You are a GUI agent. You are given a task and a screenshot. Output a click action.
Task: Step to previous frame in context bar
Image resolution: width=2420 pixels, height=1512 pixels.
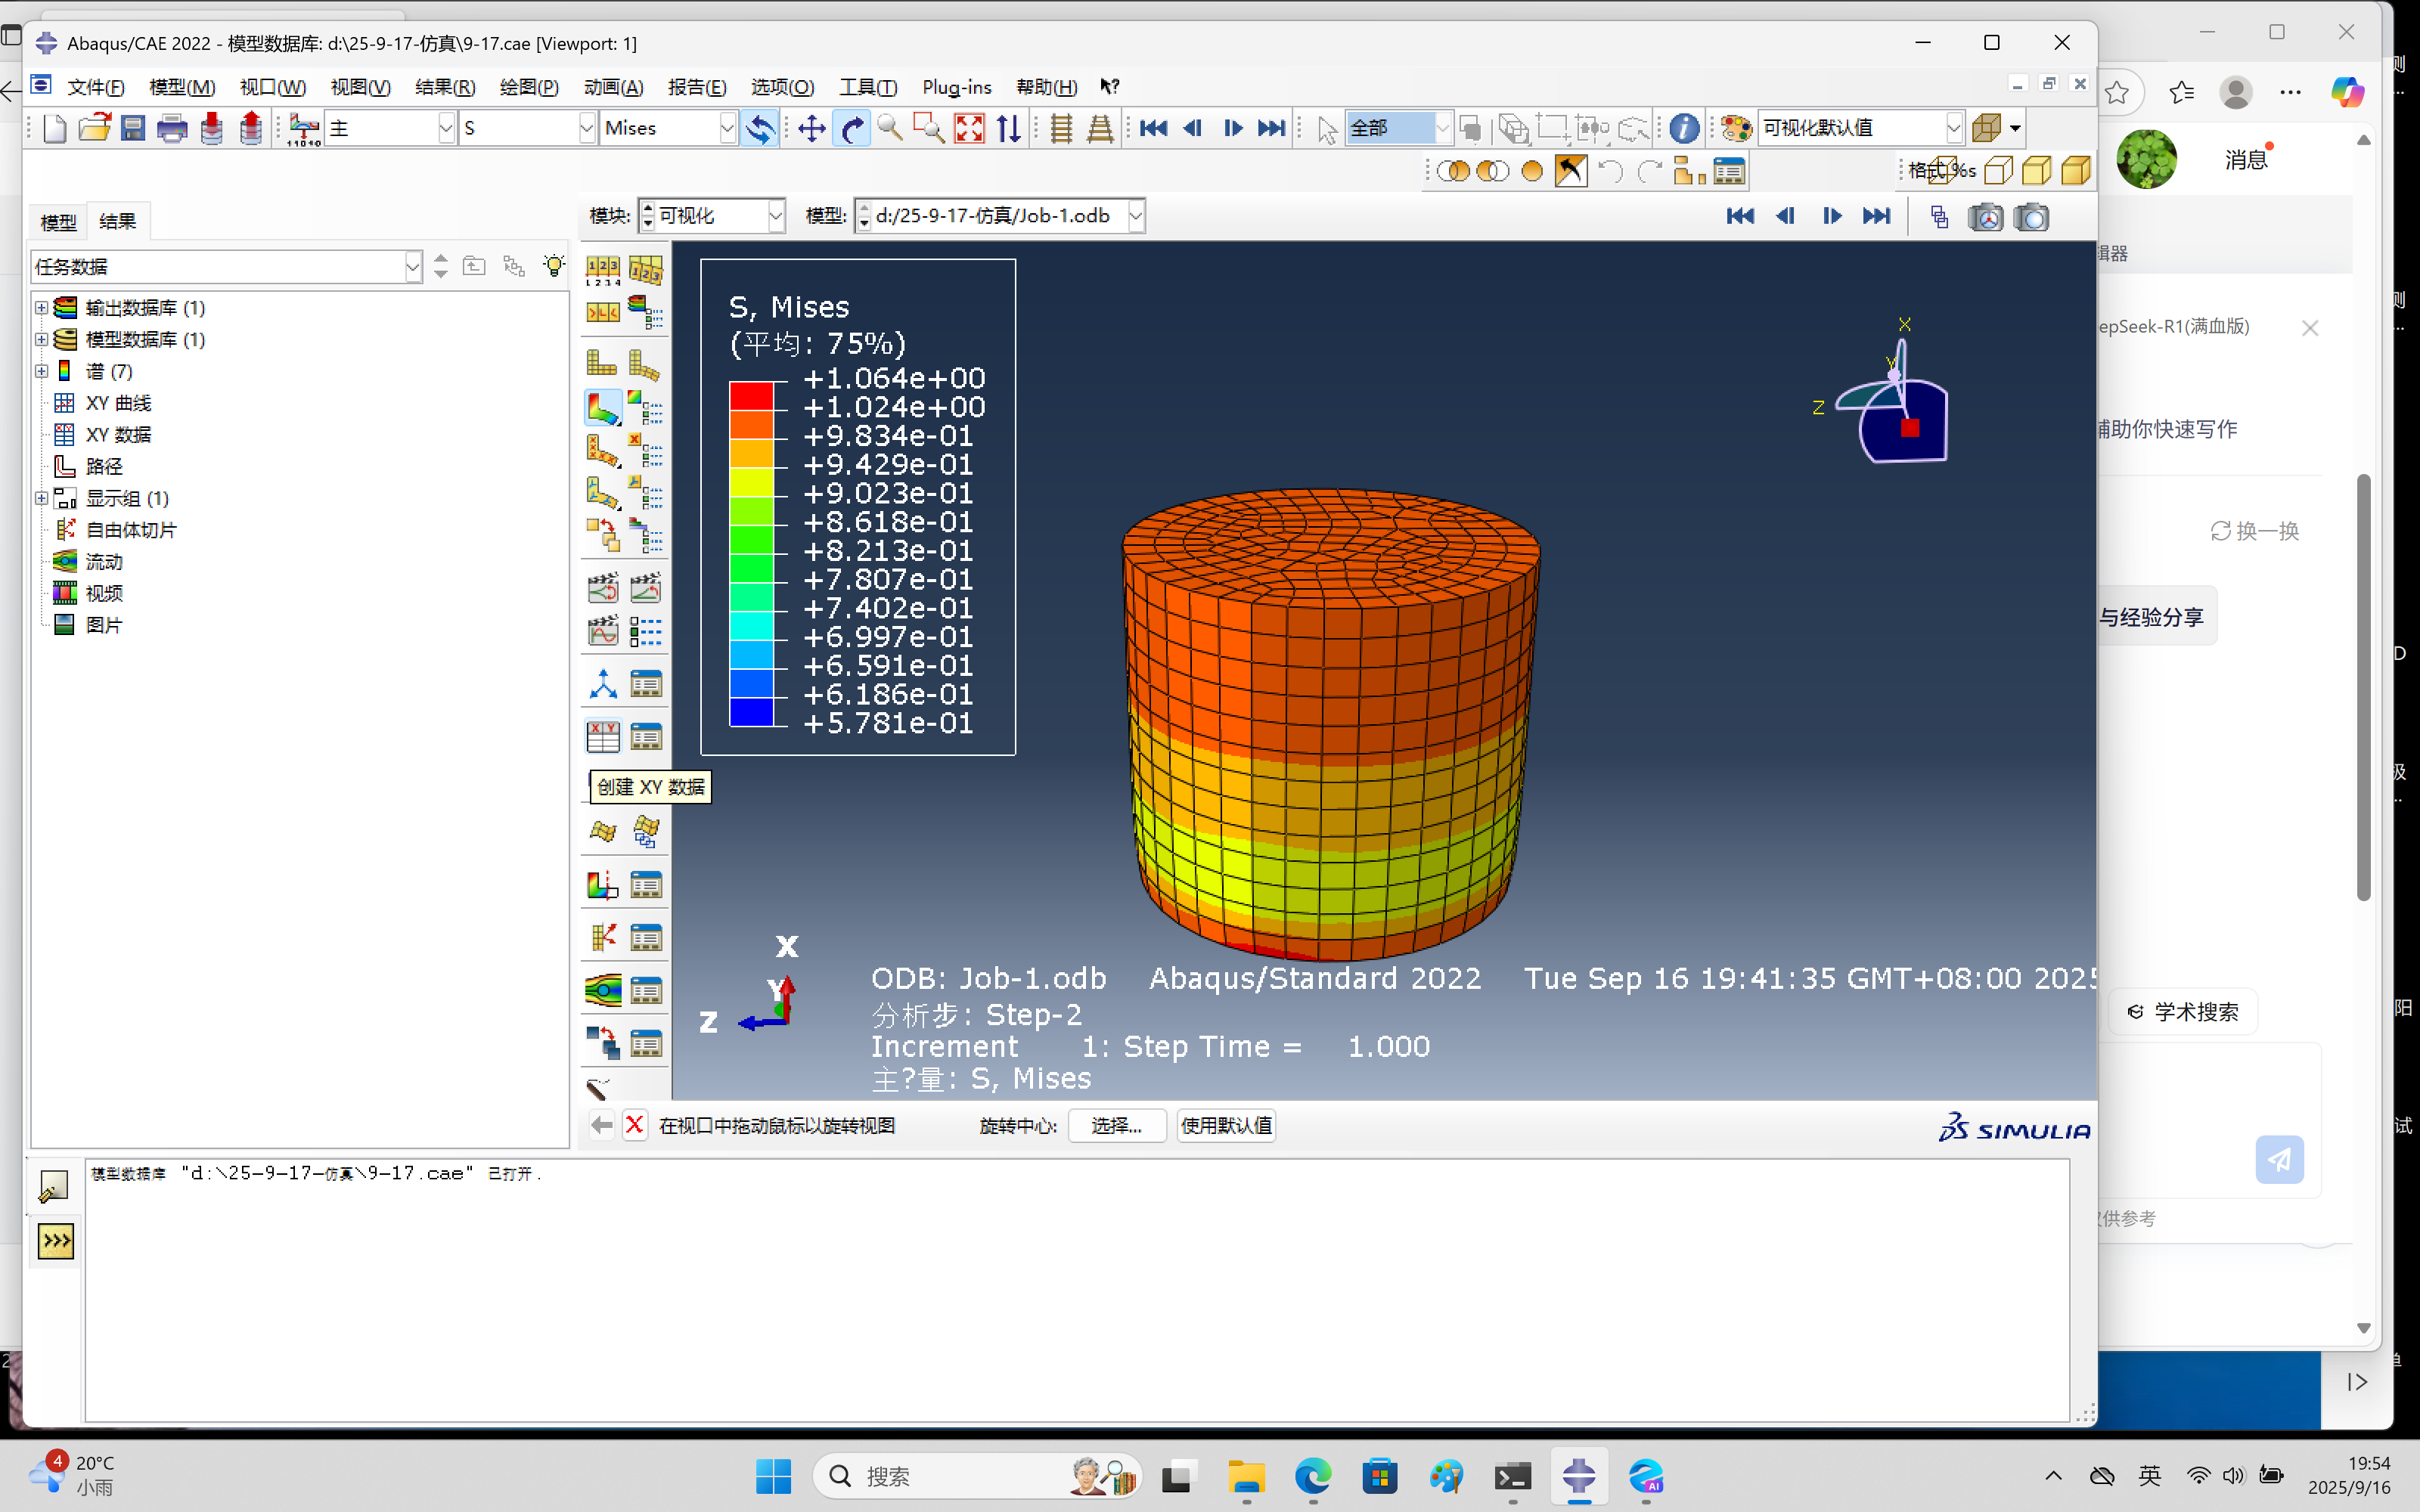click(1785, 216)
